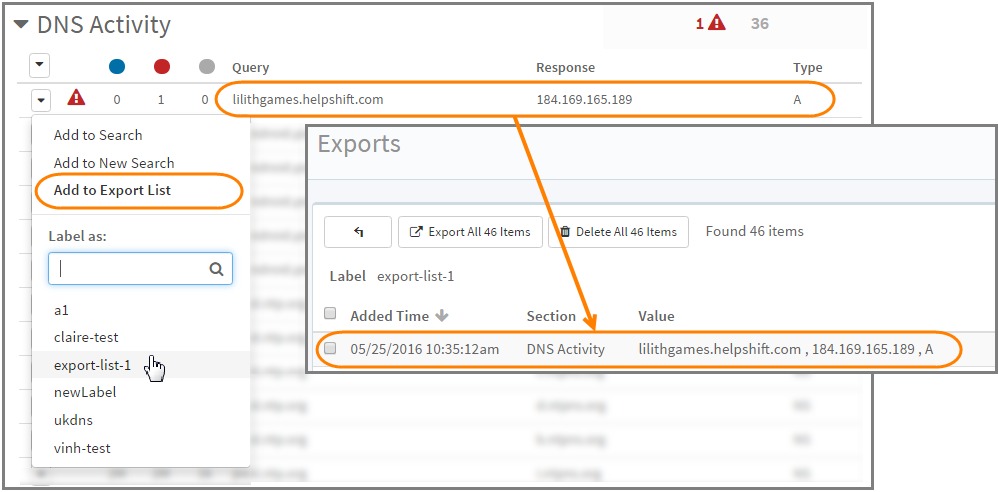Select the export-list-1 label in dropdown
This screenshot has width=998, height=492.
92,365
